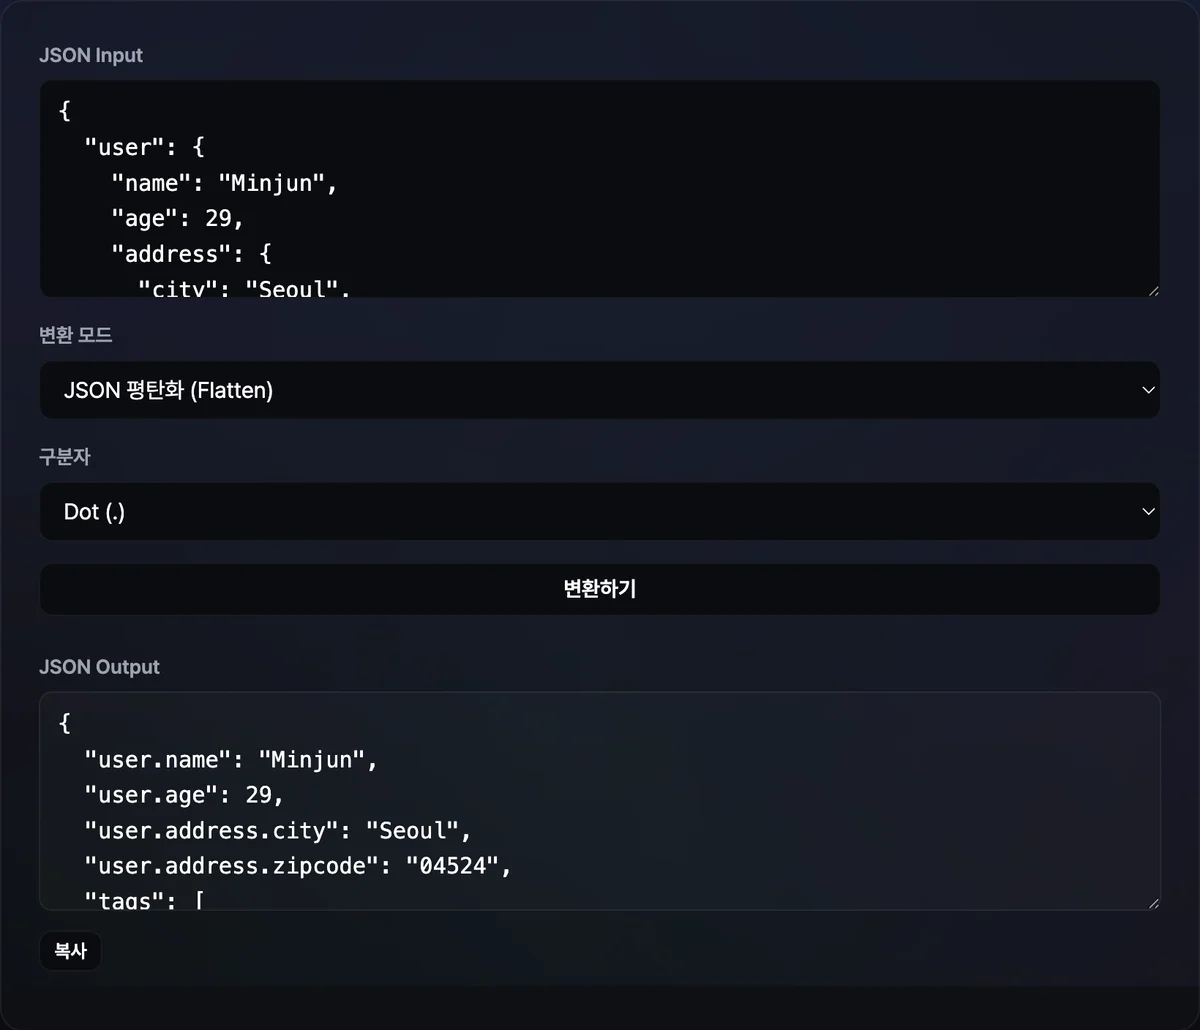Click the 구분자 label

coord(65,456)
